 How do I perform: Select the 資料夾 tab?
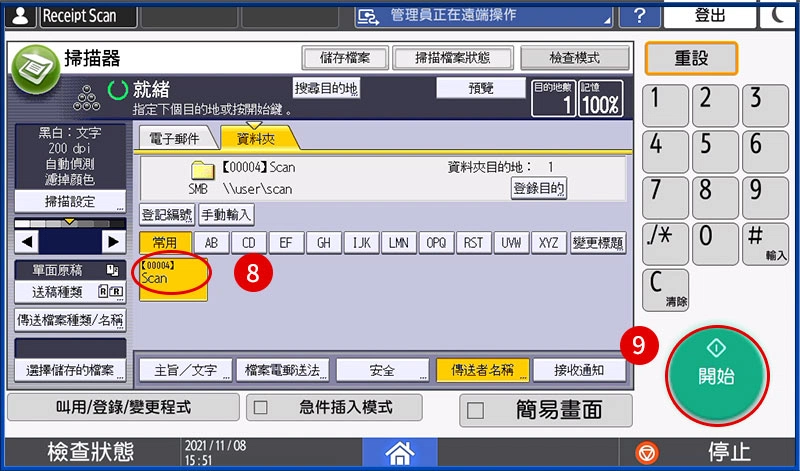pyautogui.click(x=256, y=138)
